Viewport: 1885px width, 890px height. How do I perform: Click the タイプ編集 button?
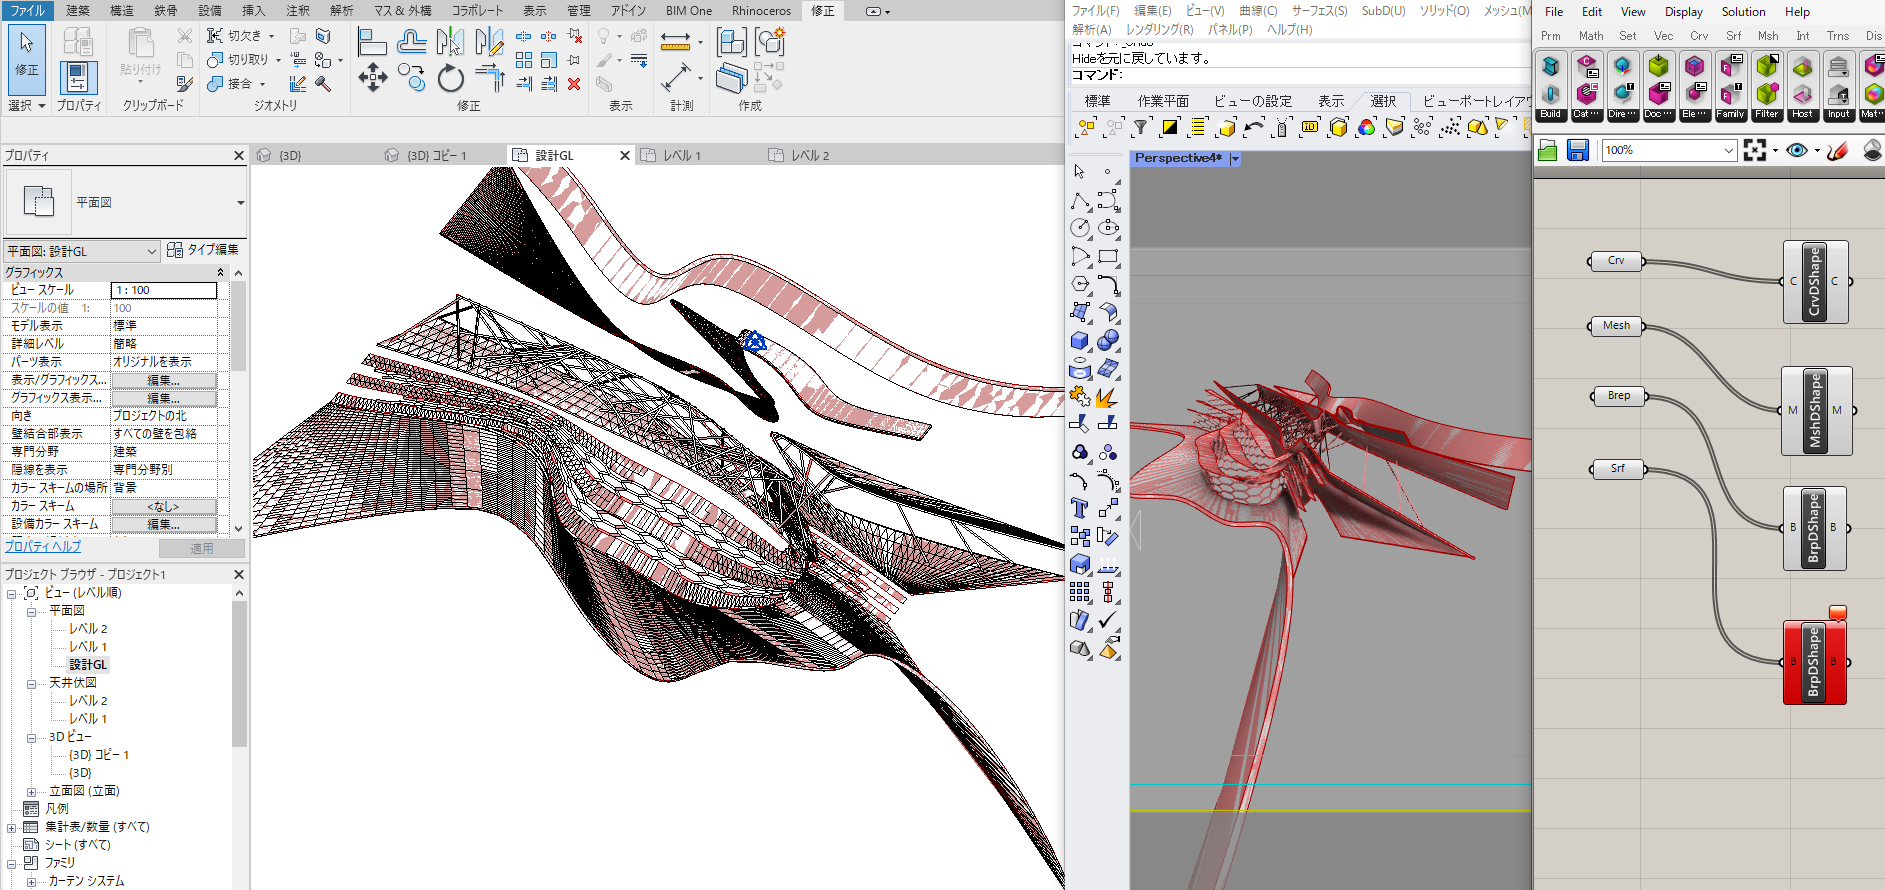click(x=203, y=250)
